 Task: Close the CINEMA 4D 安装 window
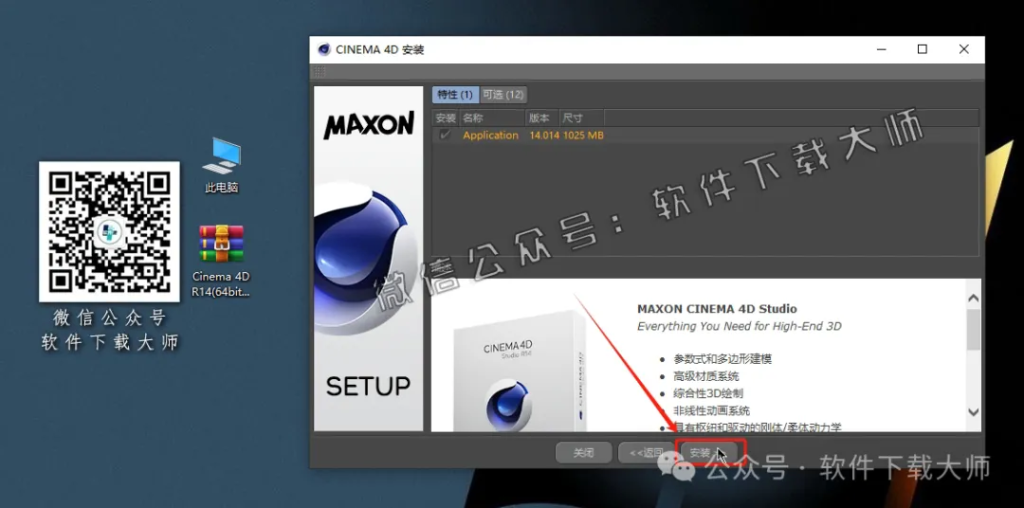tap(963, 50)
